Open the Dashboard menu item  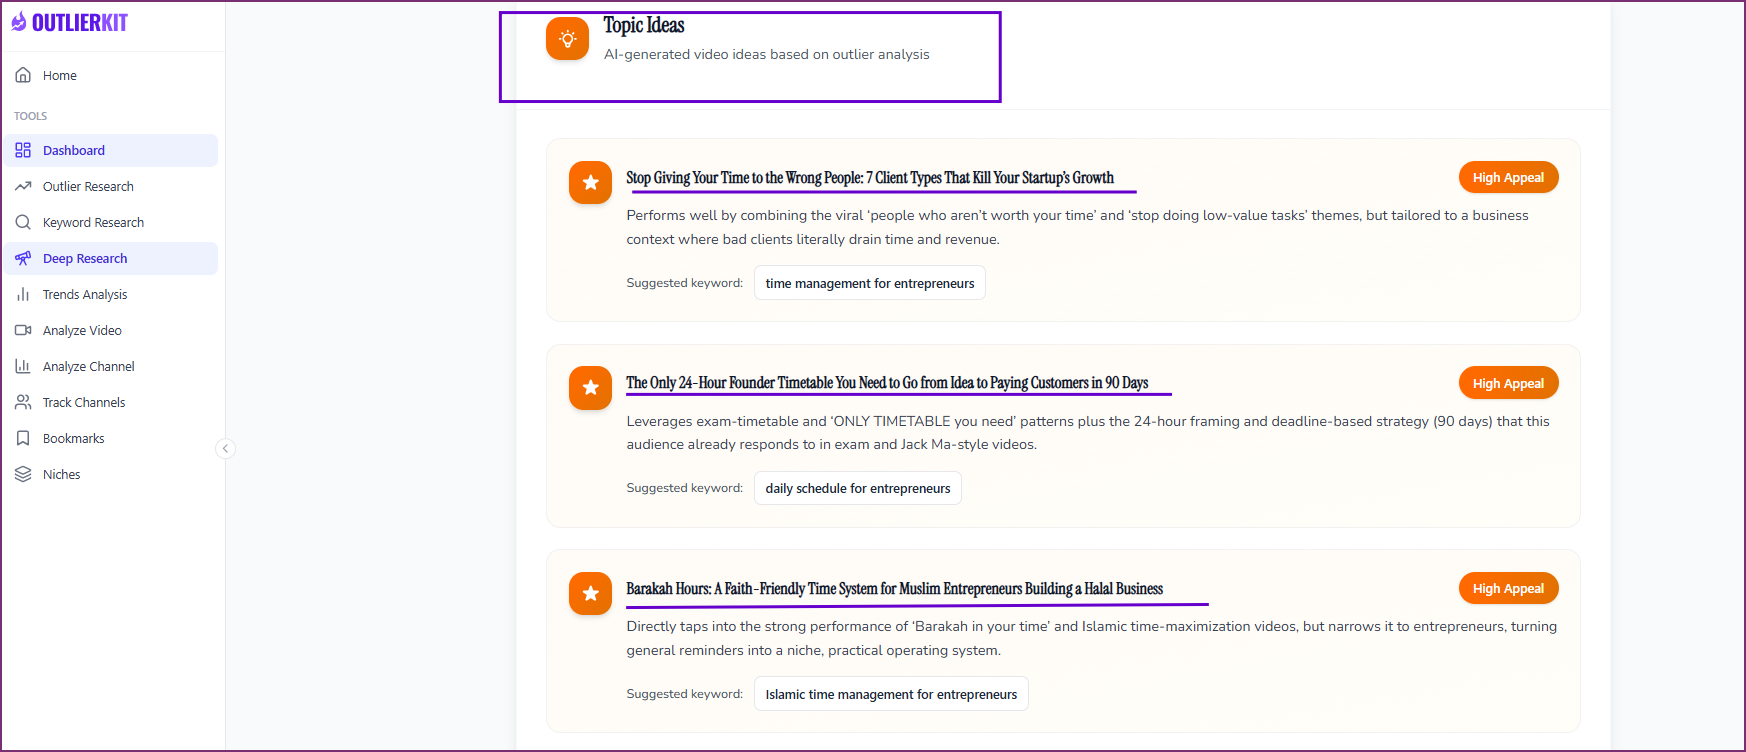click(x=74, y=150)
